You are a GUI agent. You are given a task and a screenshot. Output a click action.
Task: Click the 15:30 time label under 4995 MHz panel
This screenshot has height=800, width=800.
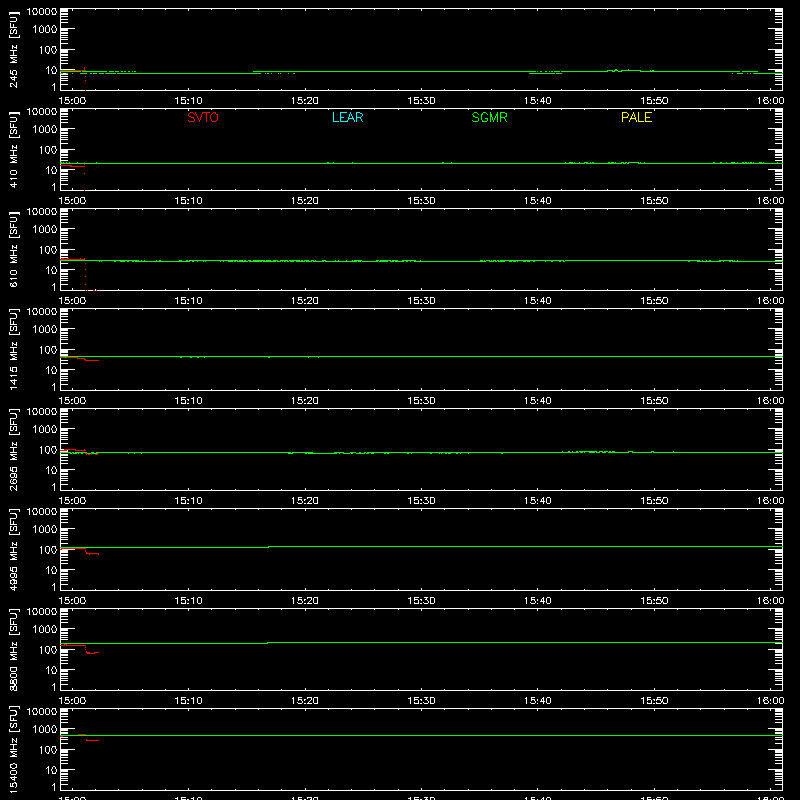pyautogui.click(x=421, y=601)
